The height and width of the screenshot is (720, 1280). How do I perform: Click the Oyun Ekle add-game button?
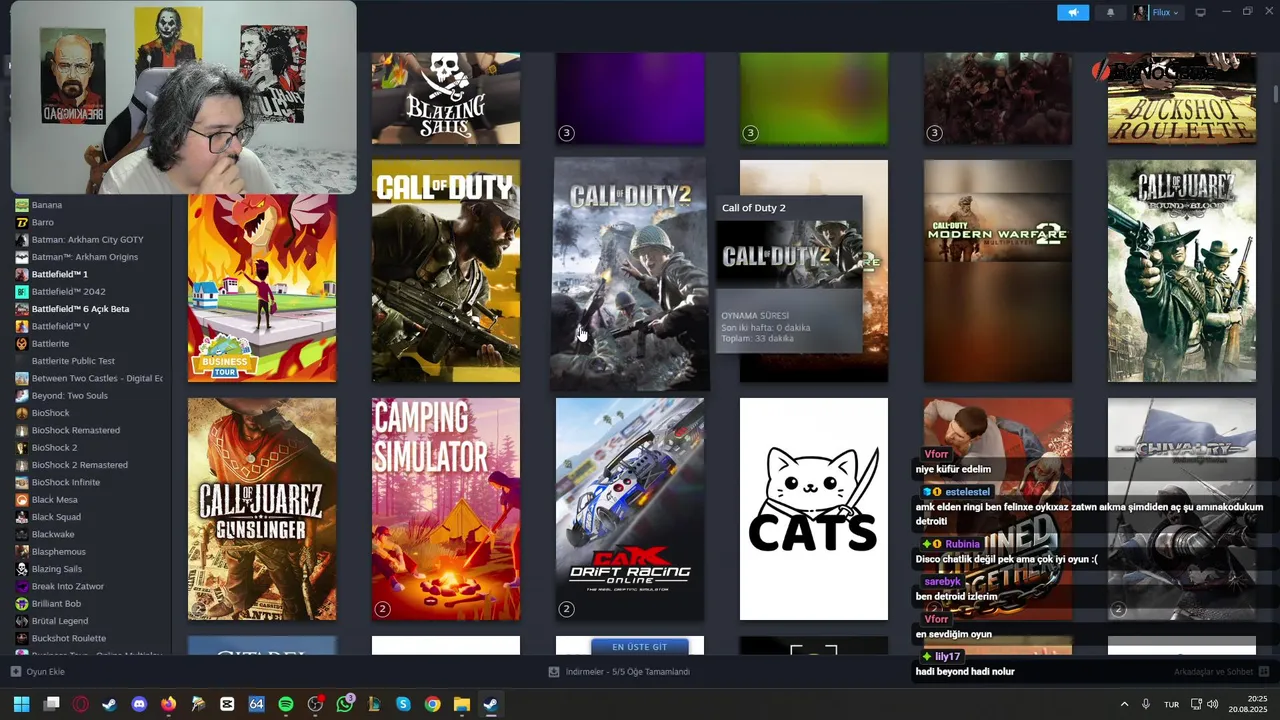pyautogui.click(x=38, y=672)
